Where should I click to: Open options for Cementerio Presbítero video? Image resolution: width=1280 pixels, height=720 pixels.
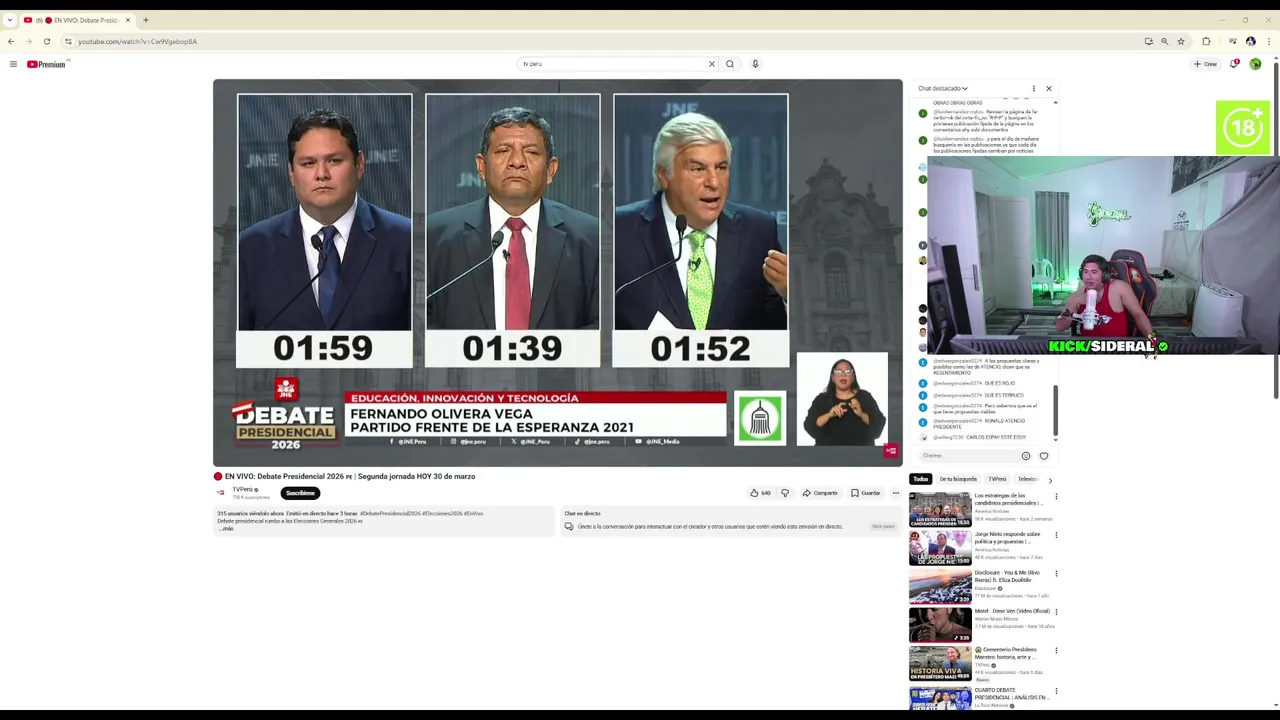(x=1056, y=650)
